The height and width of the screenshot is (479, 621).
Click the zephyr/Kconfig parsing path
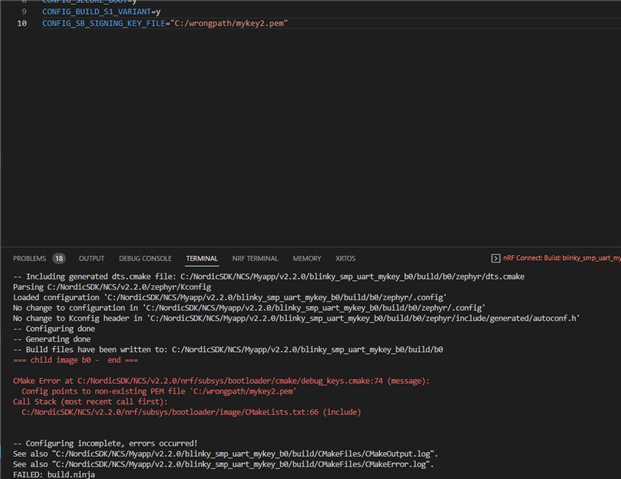tap(129, 287)
